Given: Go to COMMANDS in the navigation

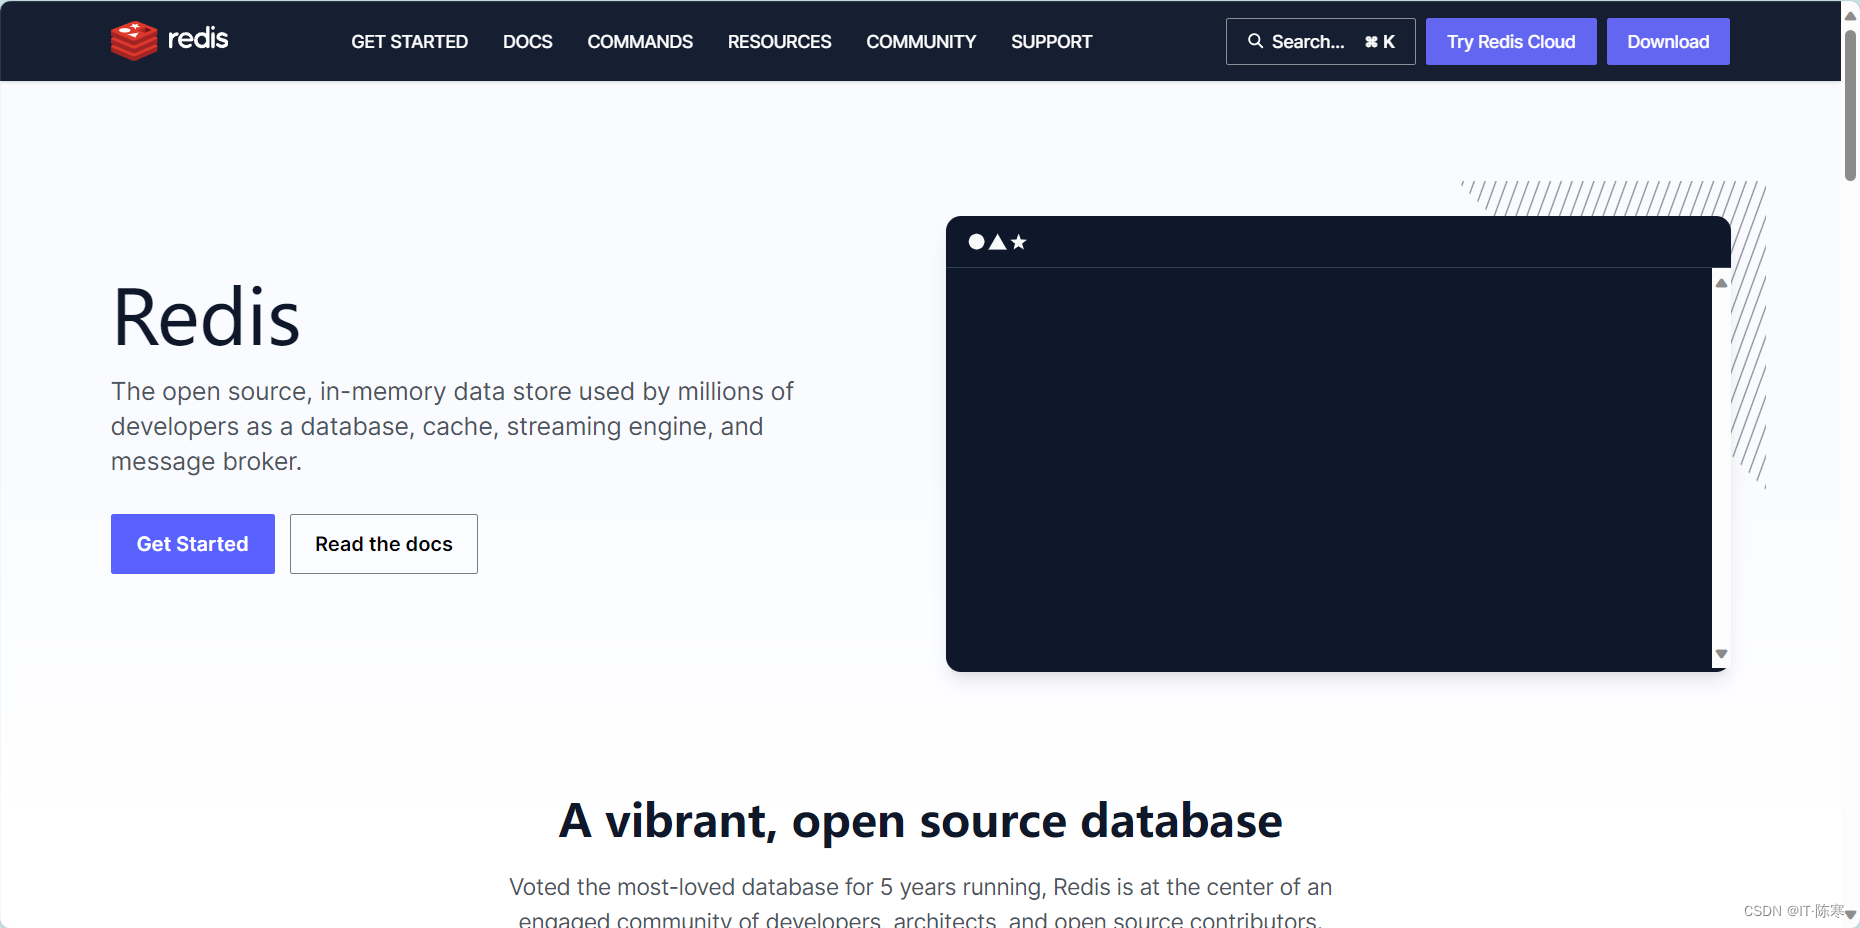Looking at the screenshot, I should coord(640,42).
